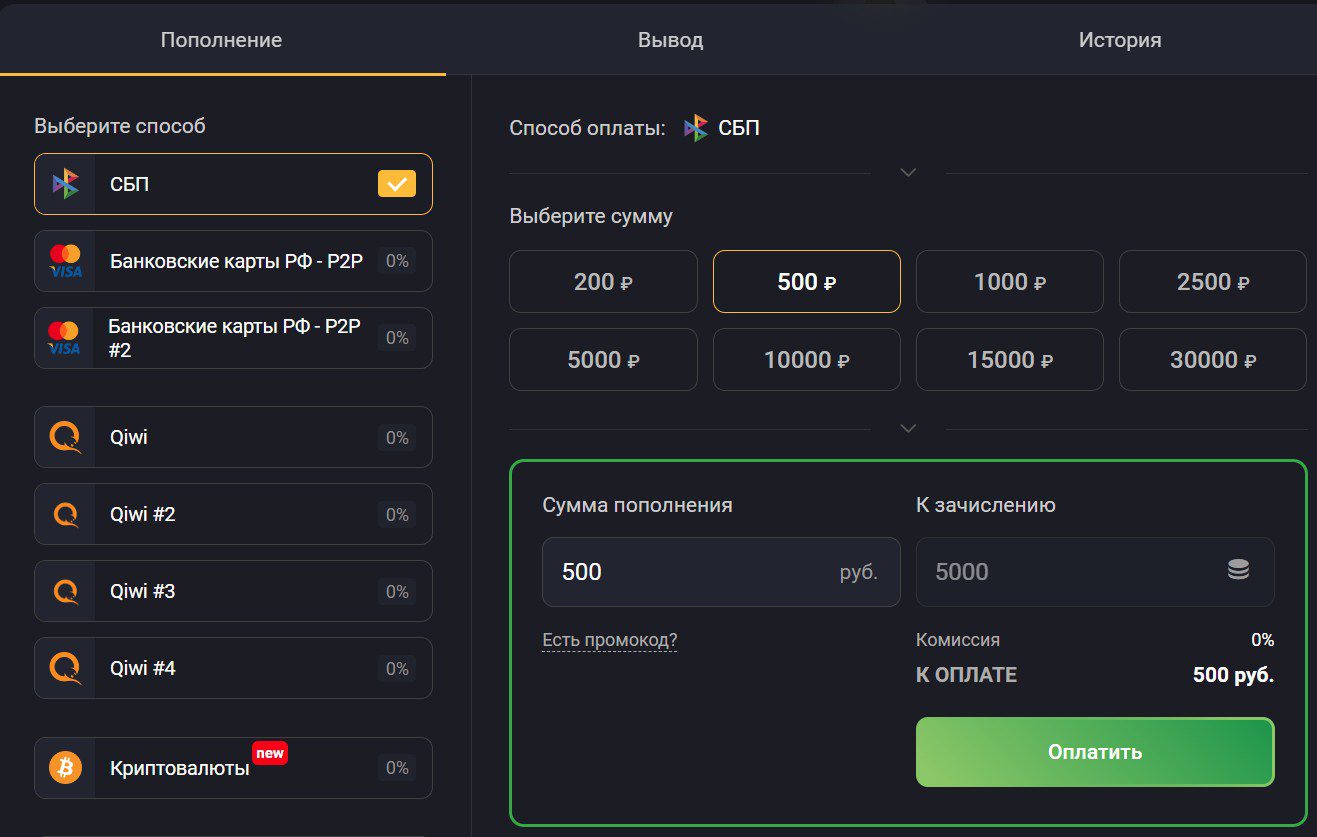Choose Qiwi #4 payment method
This screenshot has width=1317, height=837.
(233, 668)
